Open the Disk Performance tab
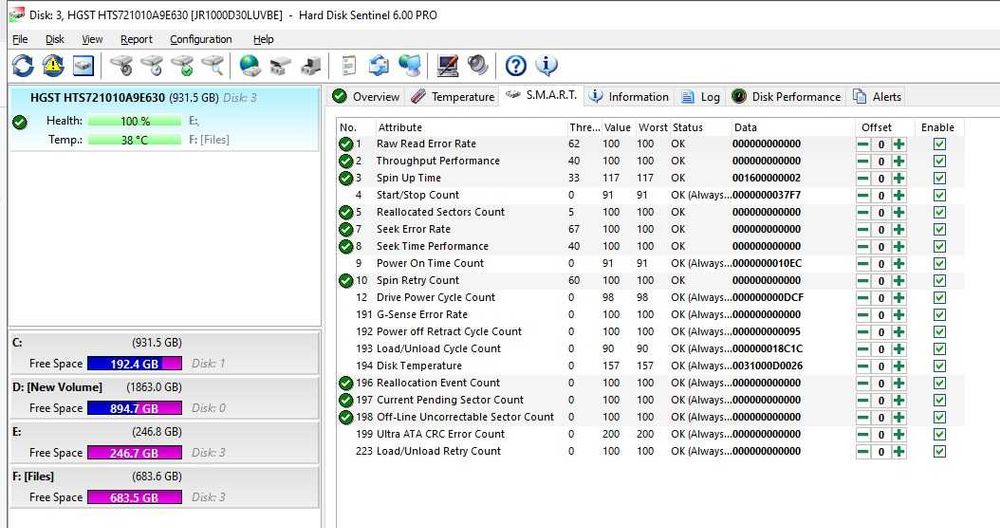The height and width of the screenshot is (528, 1000). [x=786, y=96]
